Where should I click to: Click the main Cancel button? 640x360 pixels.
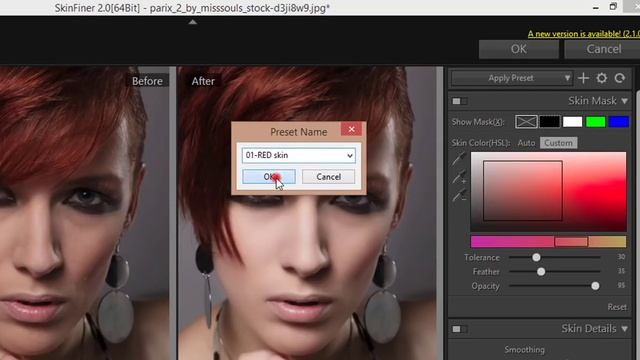point(603,49)
